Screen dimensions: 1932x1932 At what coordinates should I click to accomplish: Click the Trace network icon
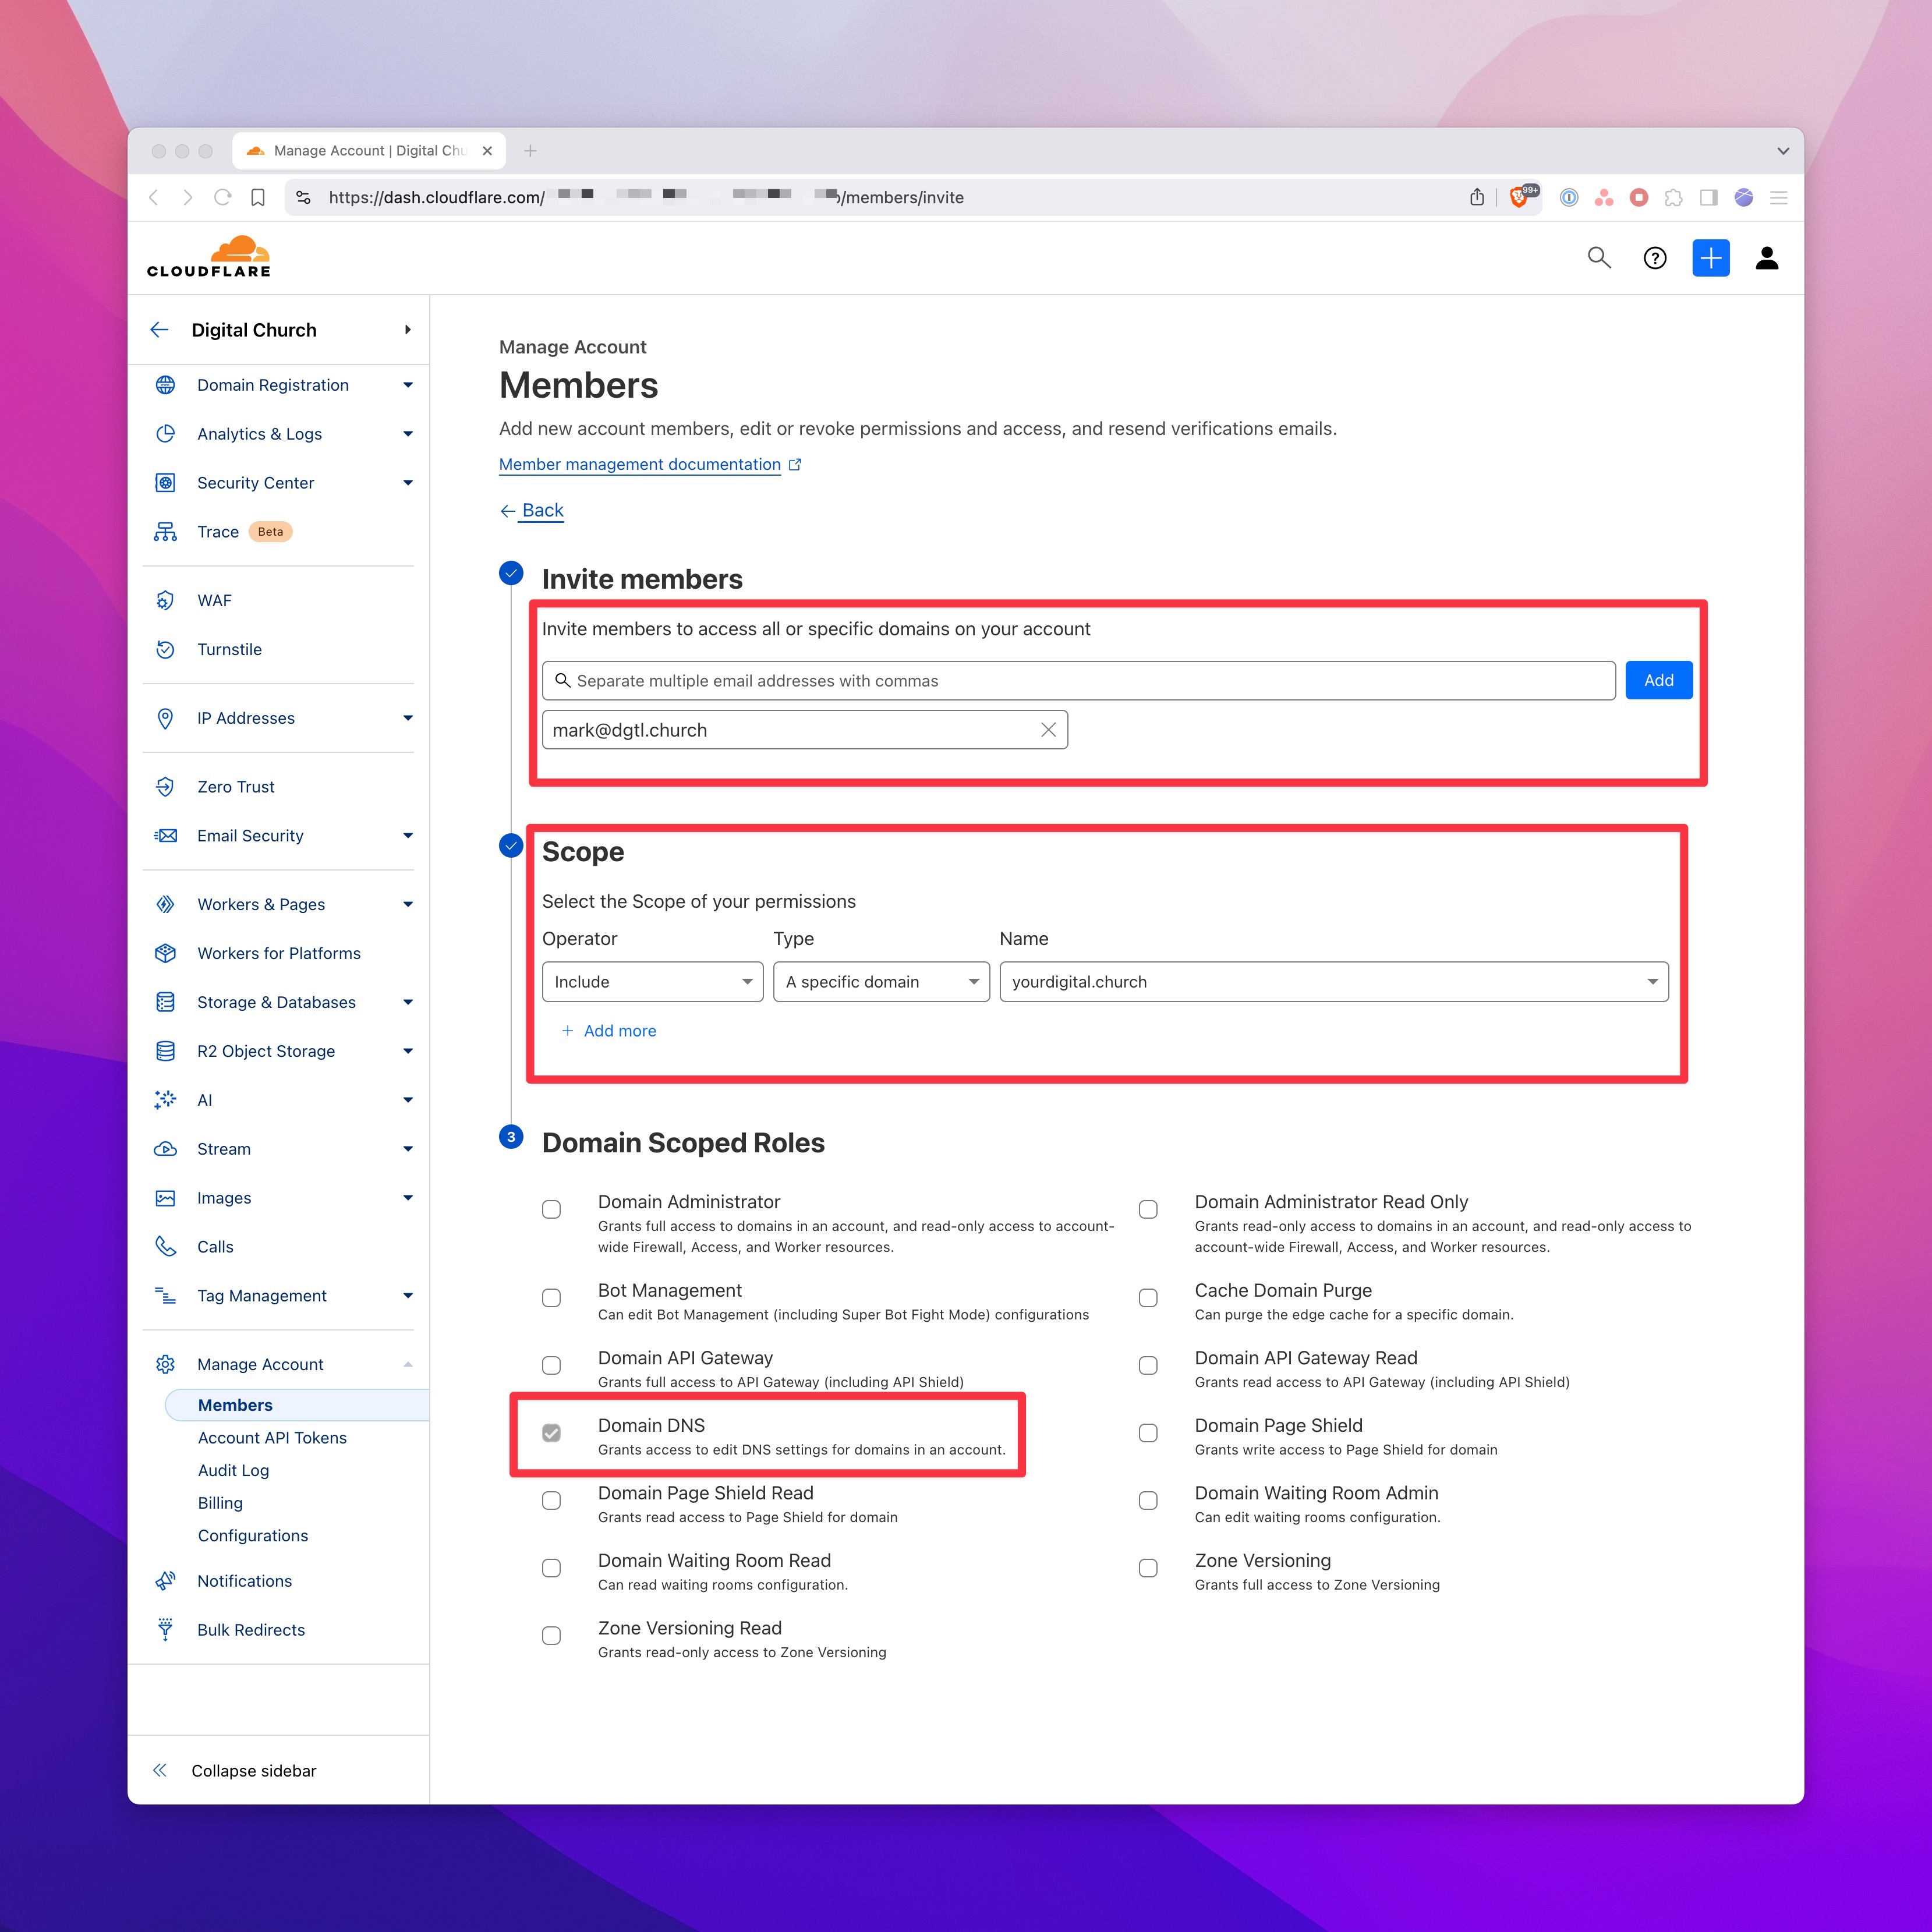click(165, 532)
